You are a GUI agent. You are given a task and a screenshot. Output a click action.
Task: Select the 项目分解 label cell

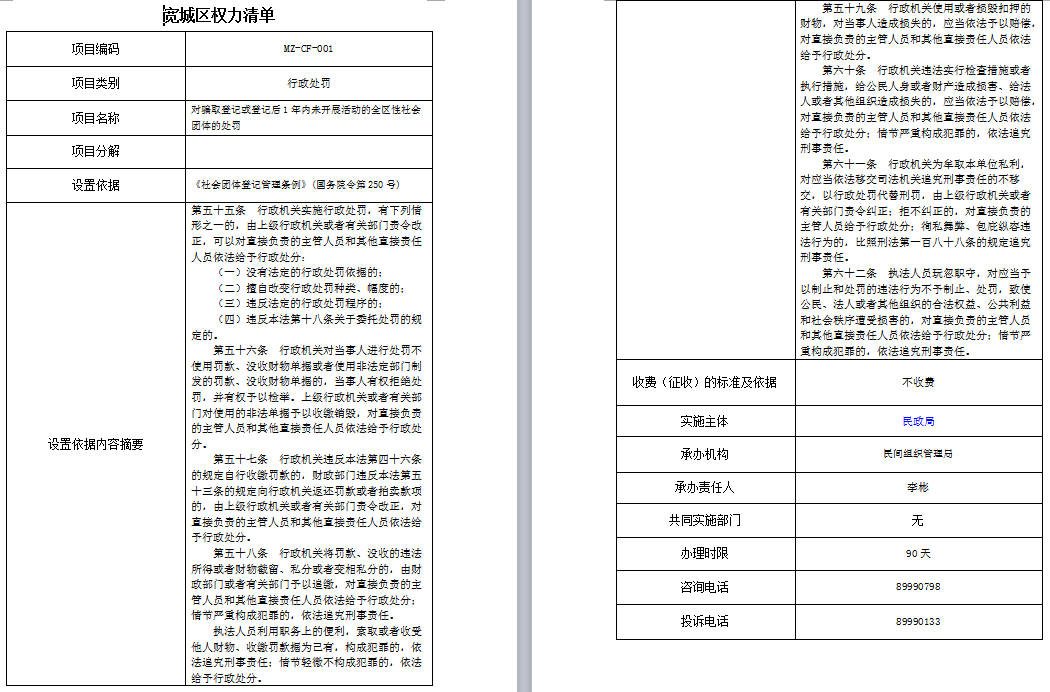96,151
